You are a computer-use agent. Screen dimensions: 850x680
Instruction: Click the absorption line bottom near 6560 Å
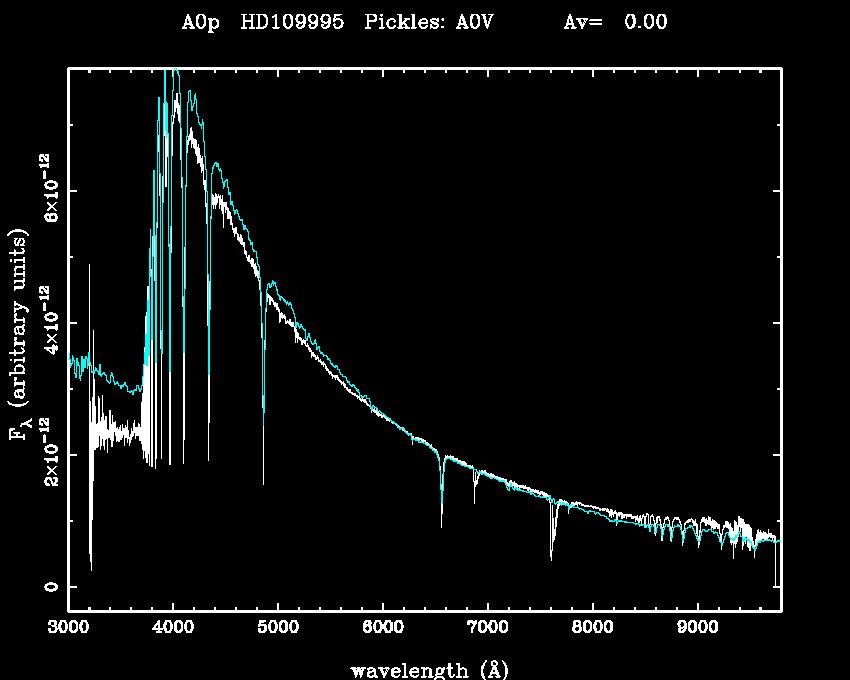tap(441, 523)
